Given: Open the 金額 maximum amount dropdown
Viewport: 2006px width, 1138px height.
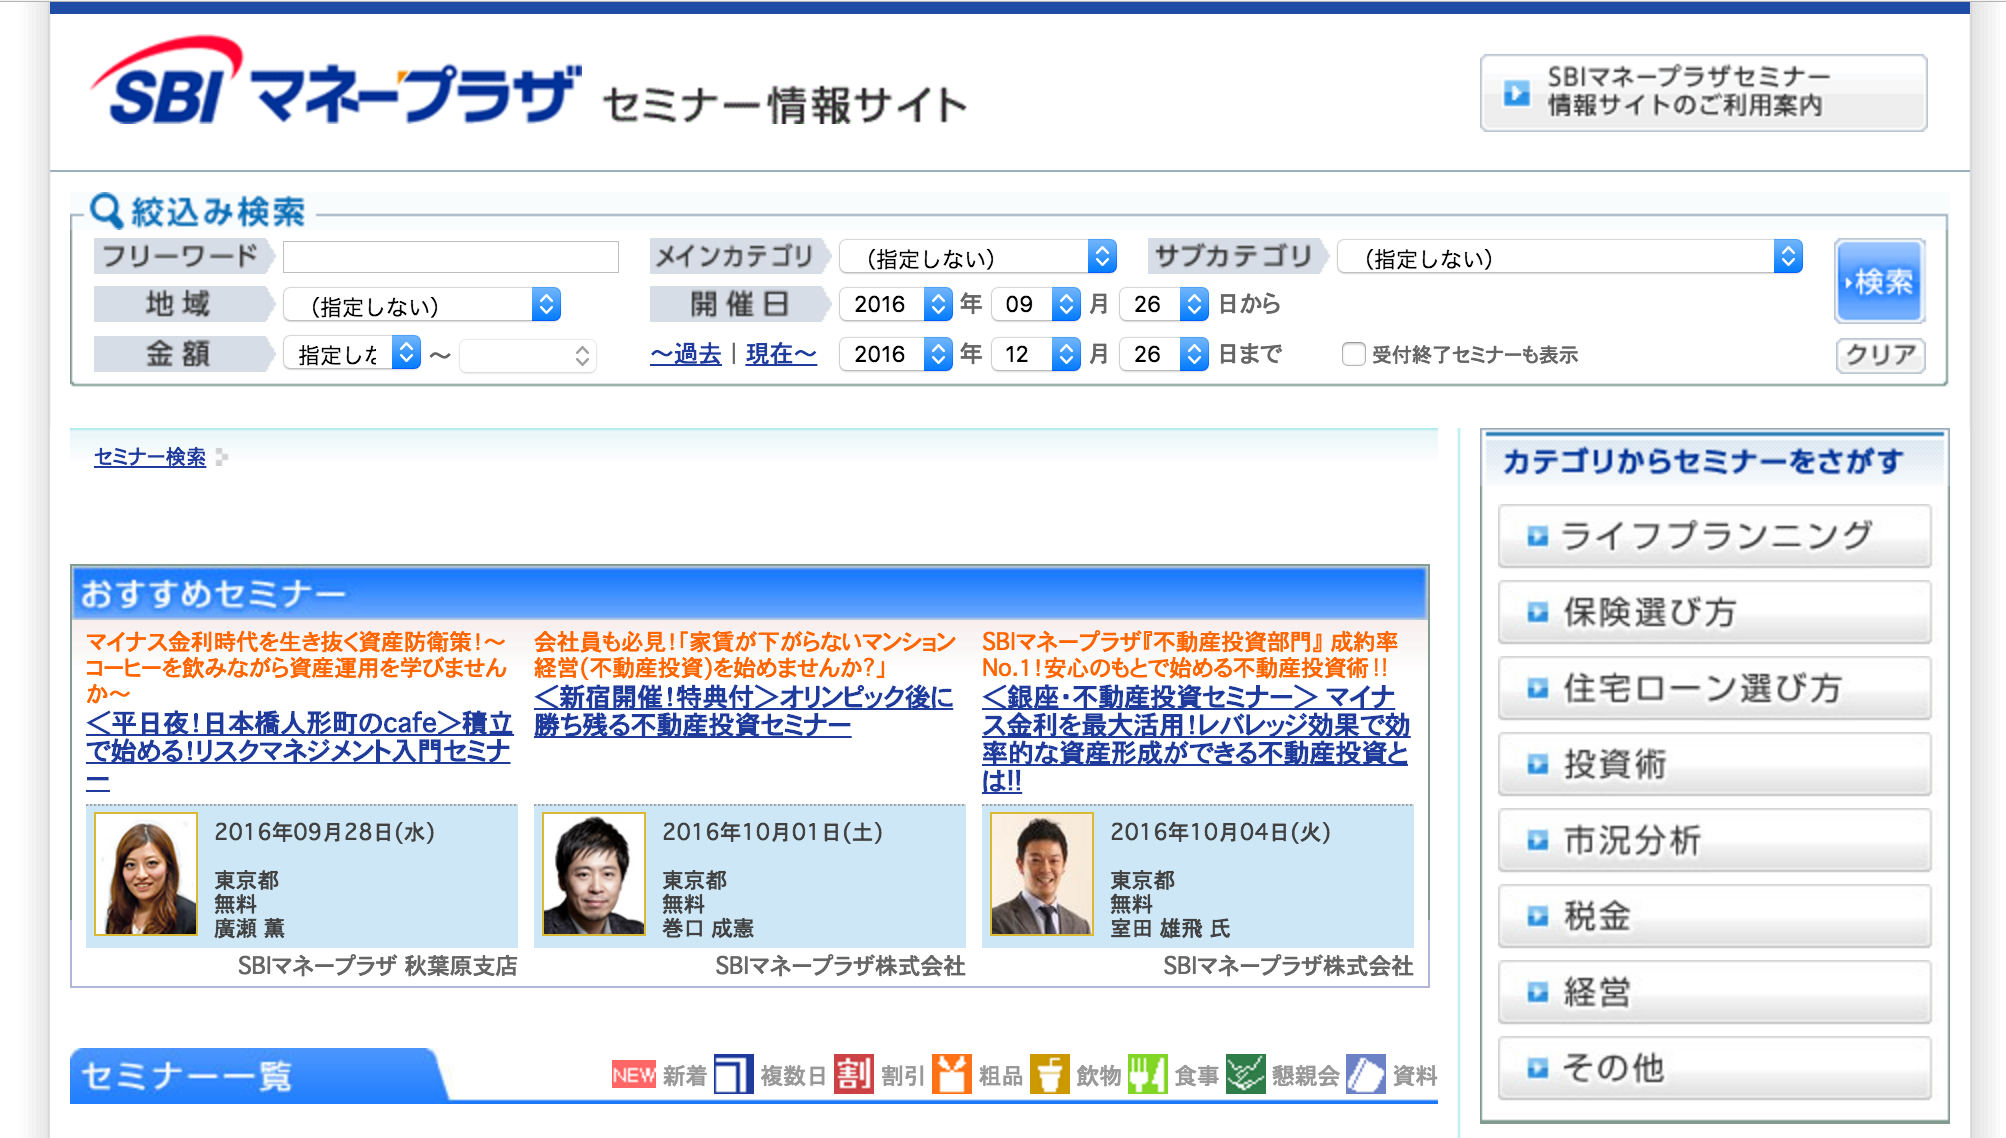Looking at the screenshot, I should 528,355.
